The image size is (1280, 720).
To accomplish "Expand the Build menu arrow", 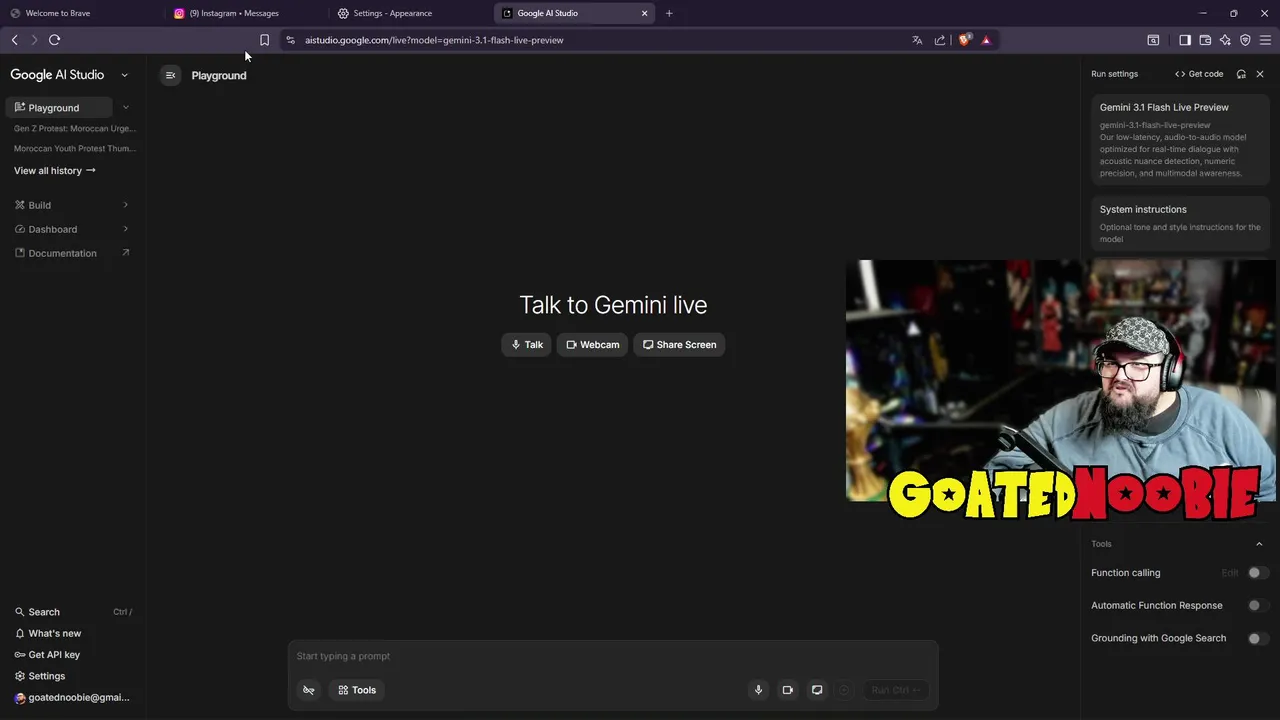I will [x=125, y=205].
